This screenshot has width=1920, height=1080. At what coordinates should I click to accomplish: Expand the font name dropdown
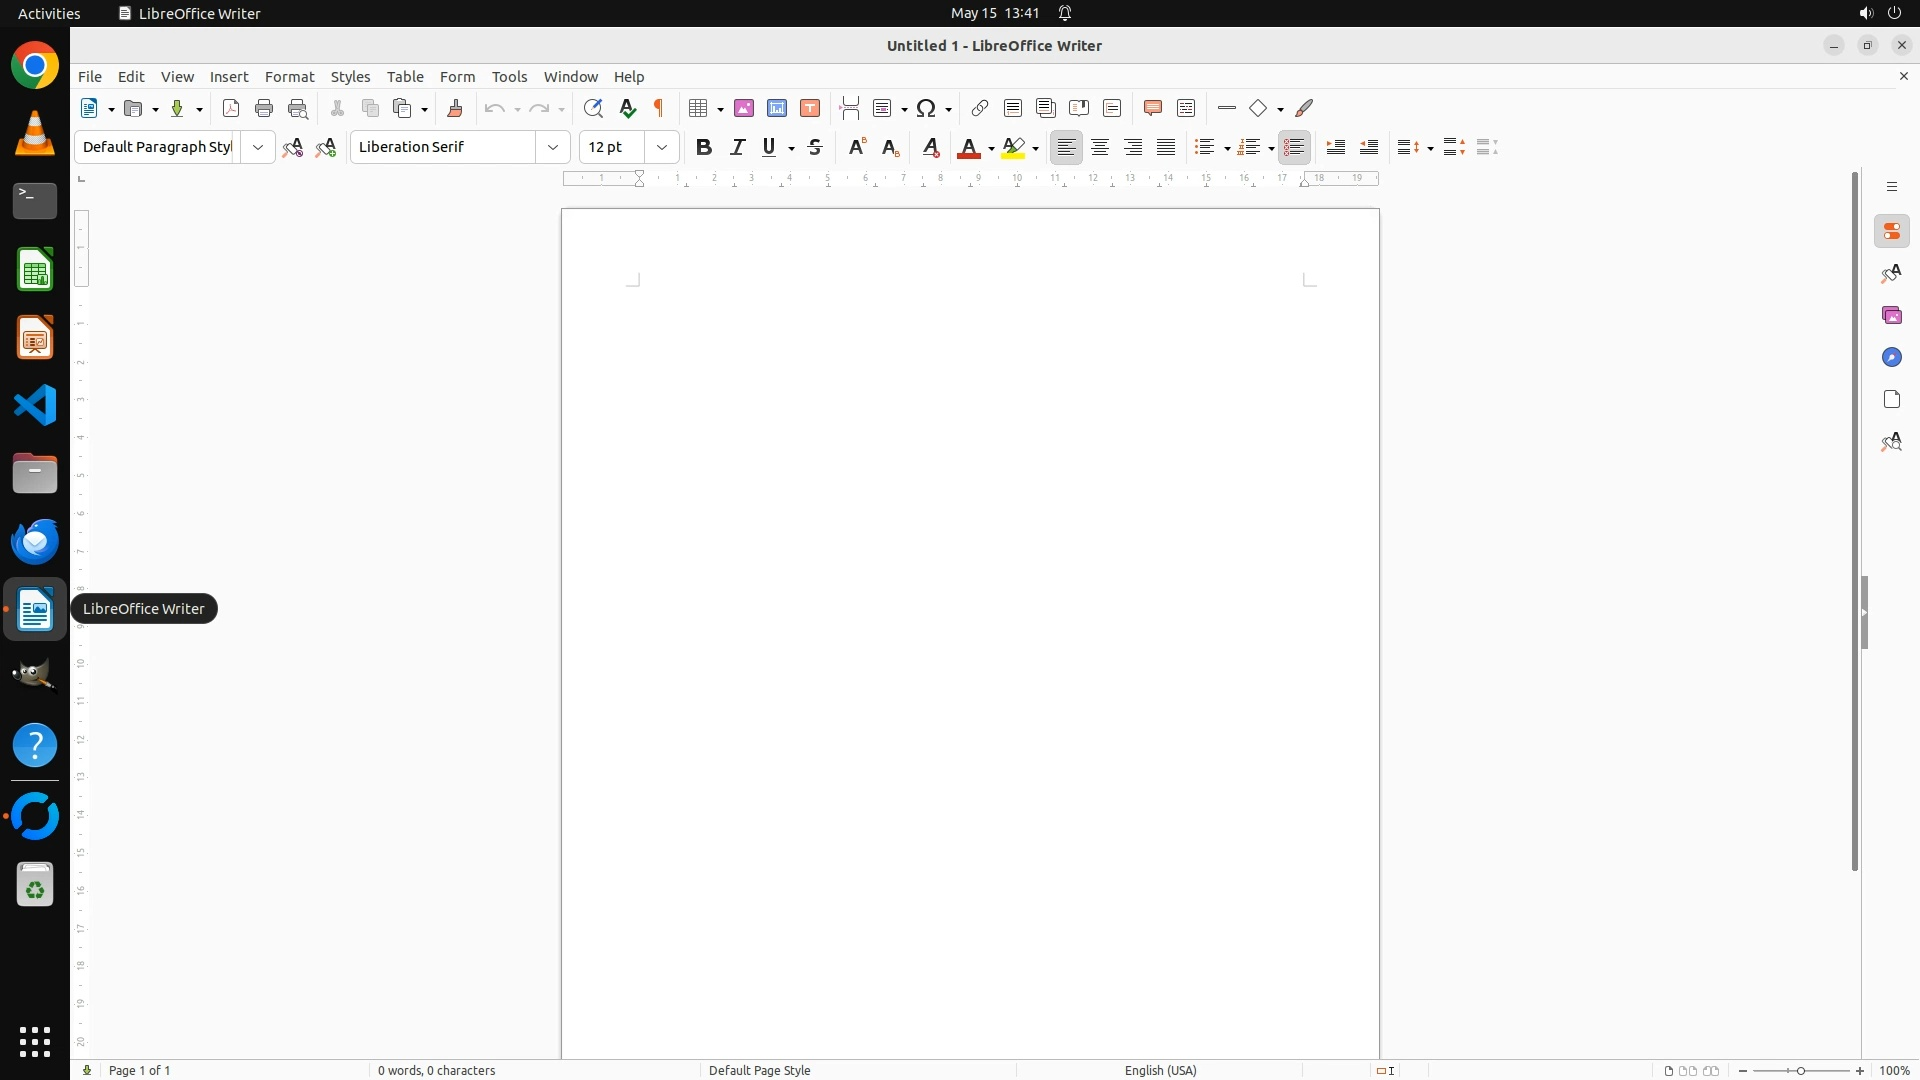(553, 148)
